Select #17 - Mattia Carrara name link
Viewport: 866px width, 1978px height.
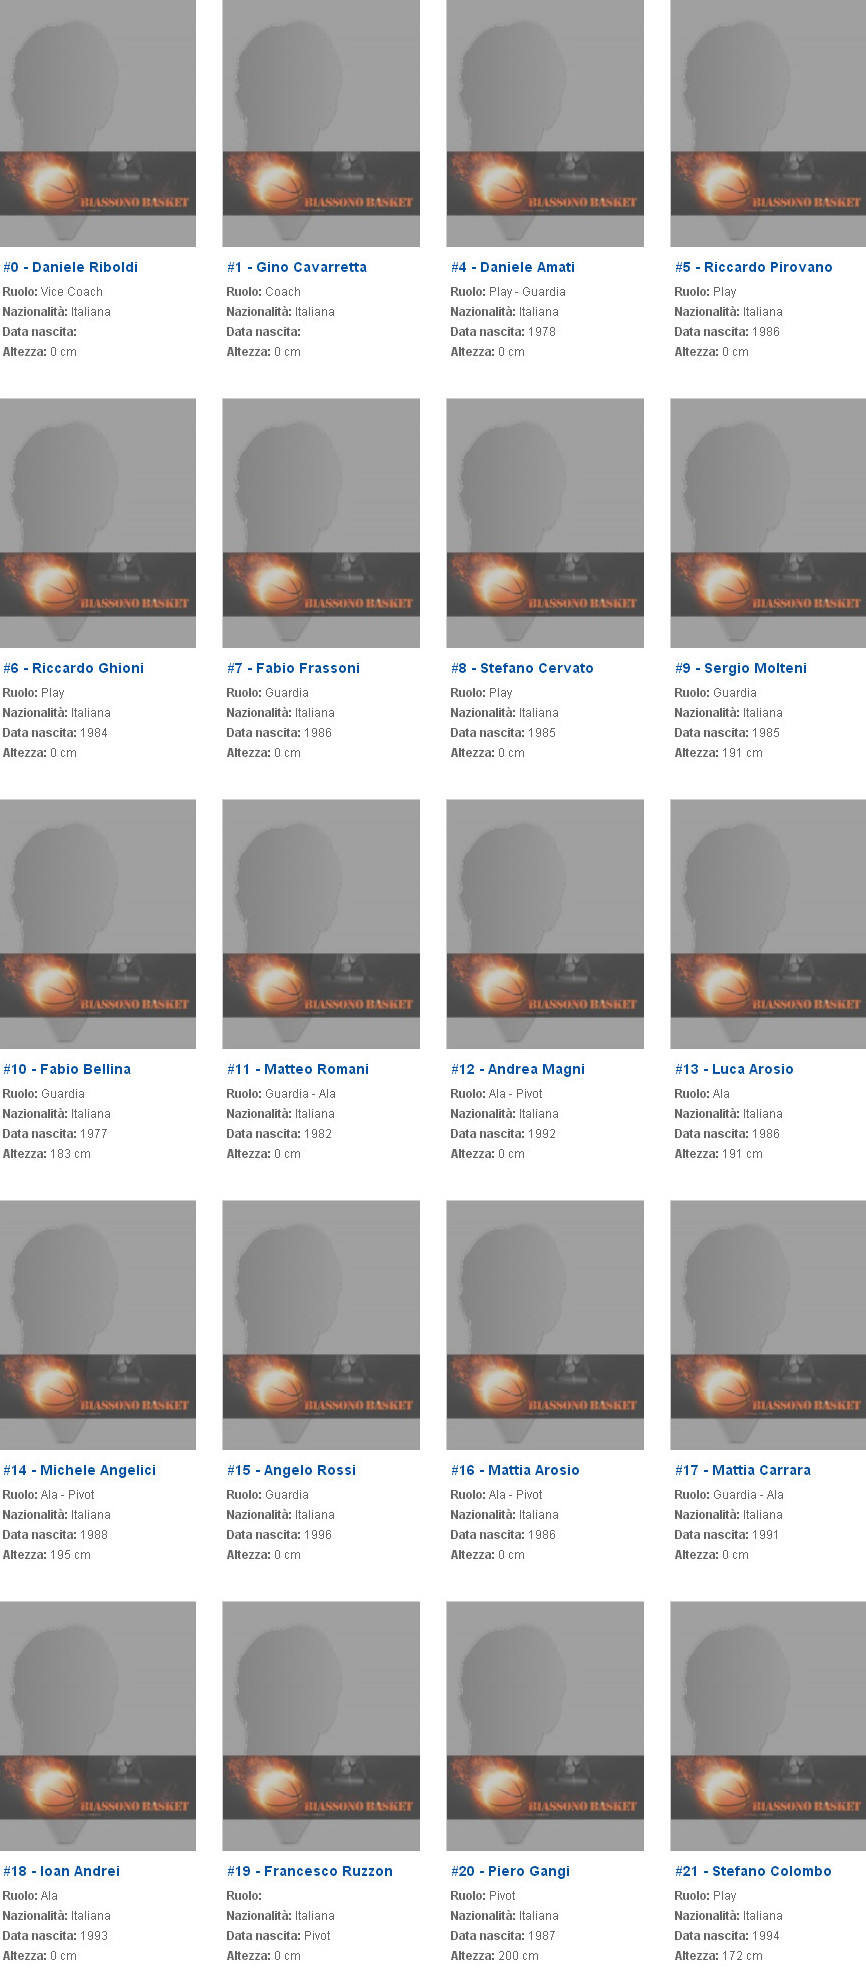pos(742,1470)
